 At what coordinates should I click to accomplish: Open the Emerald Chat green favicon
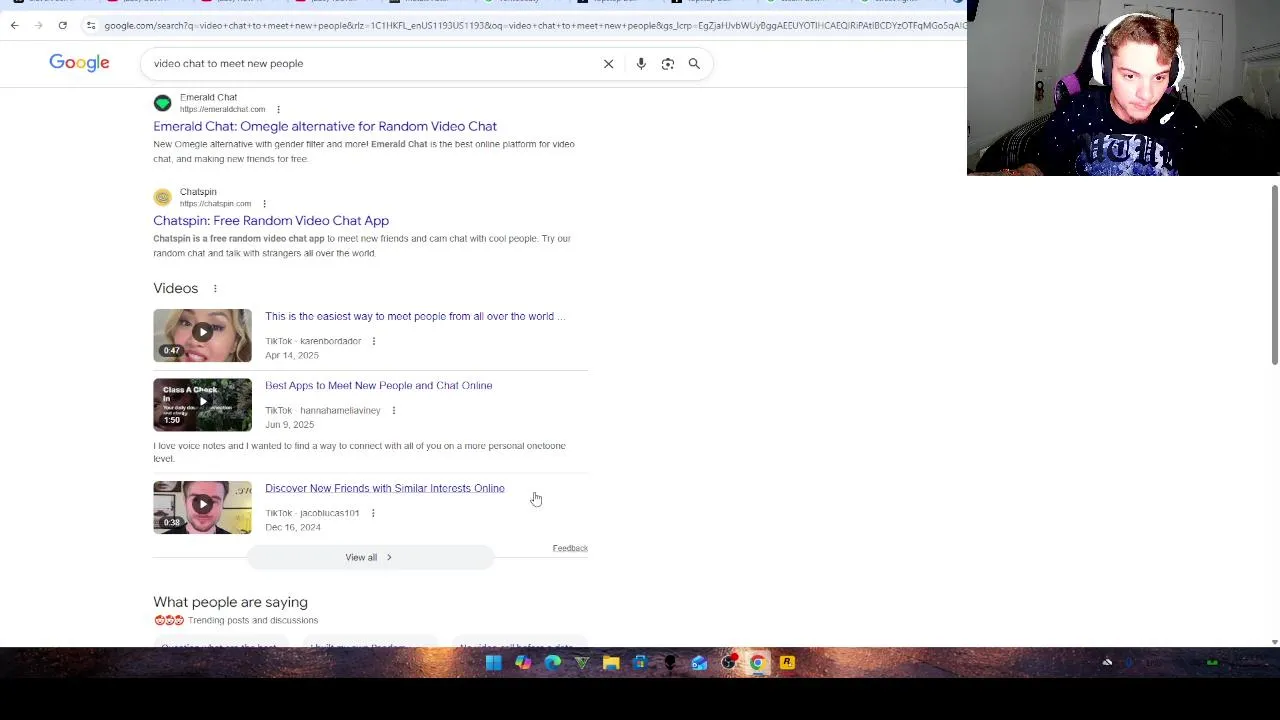(162, 103)
